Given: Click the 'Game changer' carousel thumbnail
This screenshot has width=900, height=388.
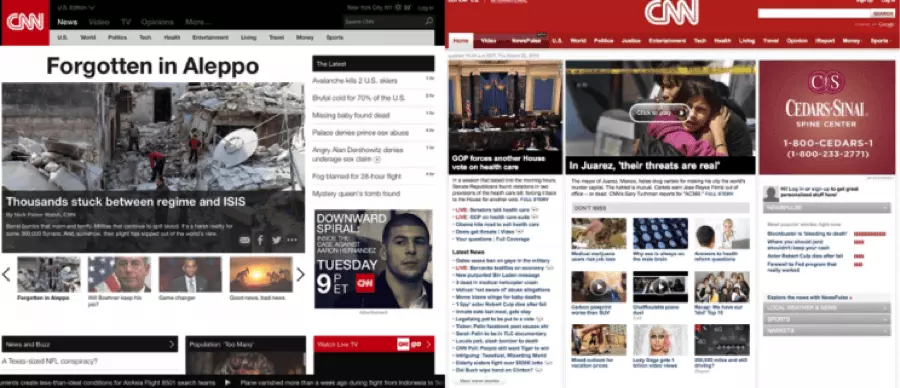Looking at the screenshot, I should 190,274.
